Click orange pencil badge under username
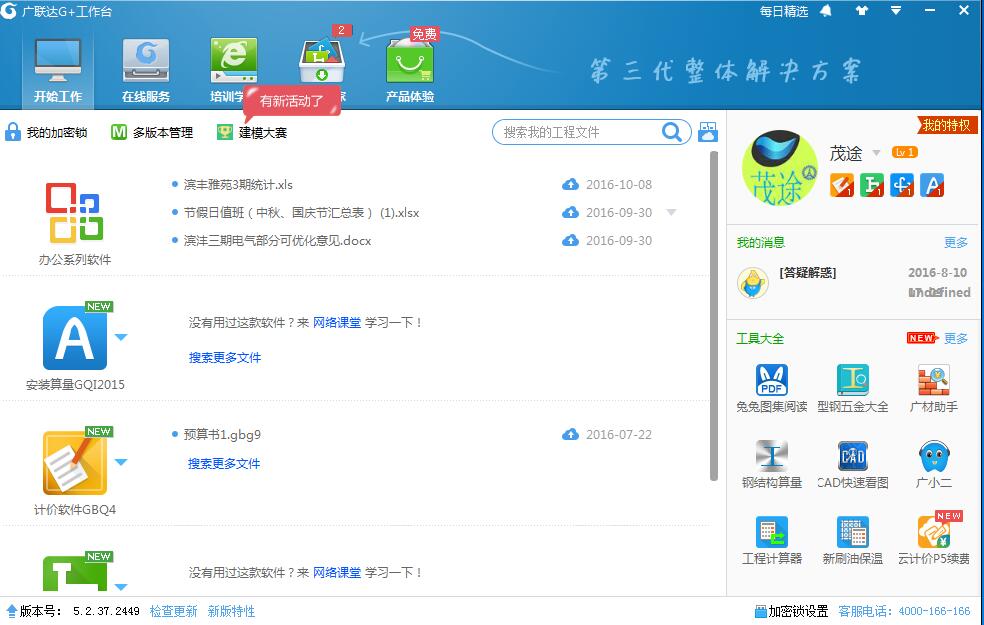 point(842,185)
